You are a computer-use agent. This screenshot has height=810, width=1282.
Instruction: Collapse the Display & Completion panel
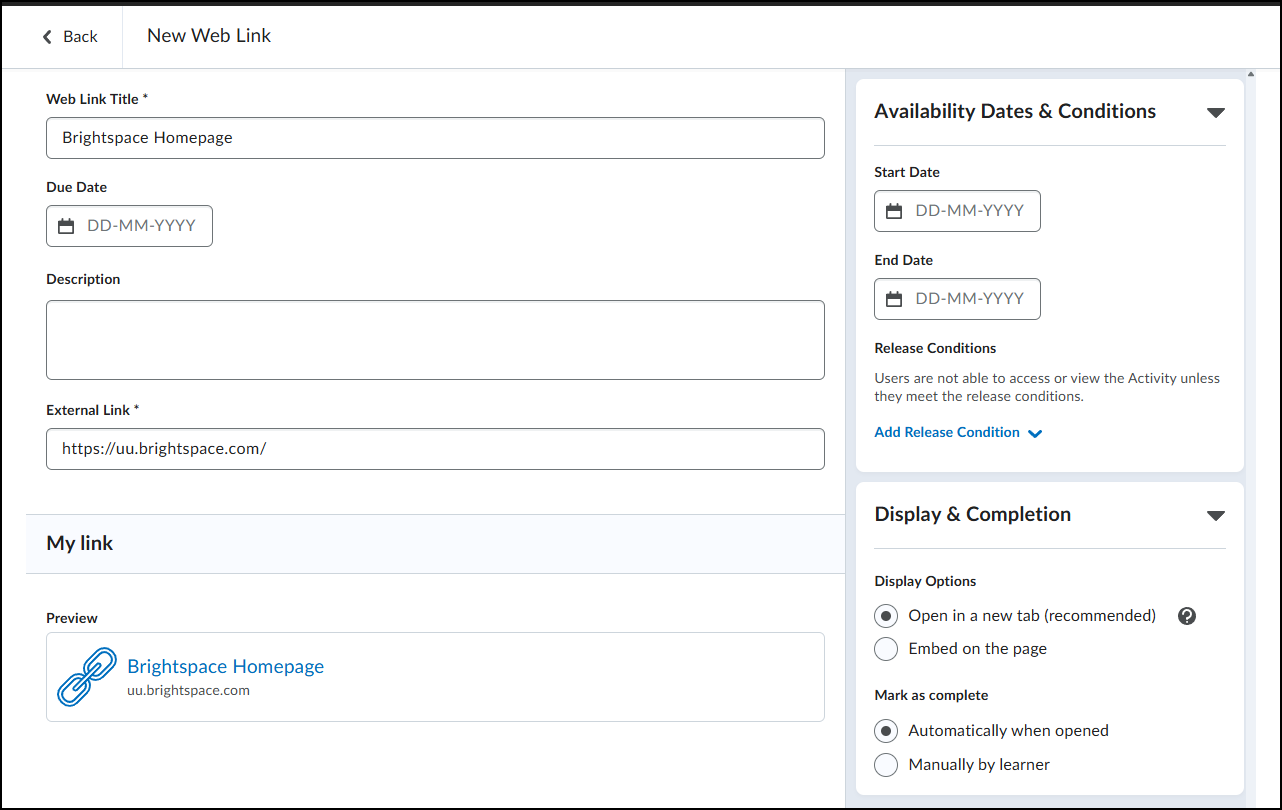click(1215, 516)
